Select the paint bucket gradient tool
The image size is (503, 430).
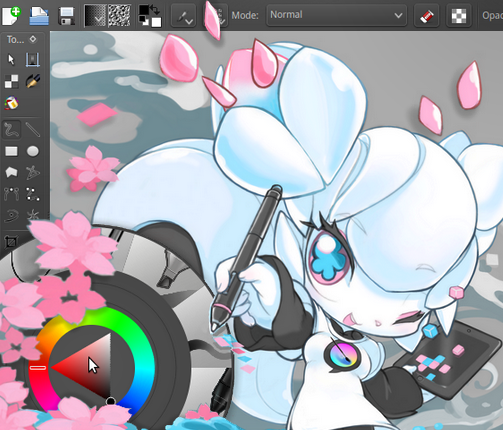(x=11, y=103)
